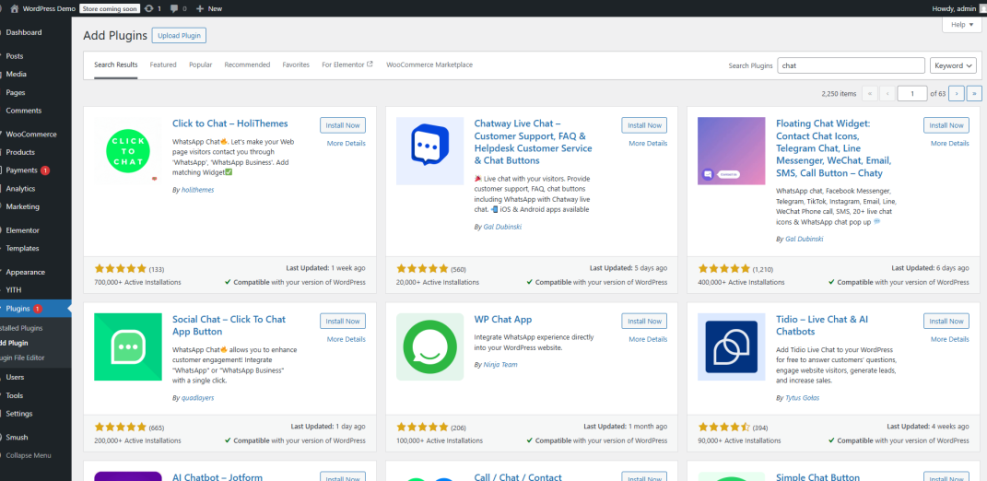View More Details for Social Chat

pyautogui.click(x=346, y=339)
